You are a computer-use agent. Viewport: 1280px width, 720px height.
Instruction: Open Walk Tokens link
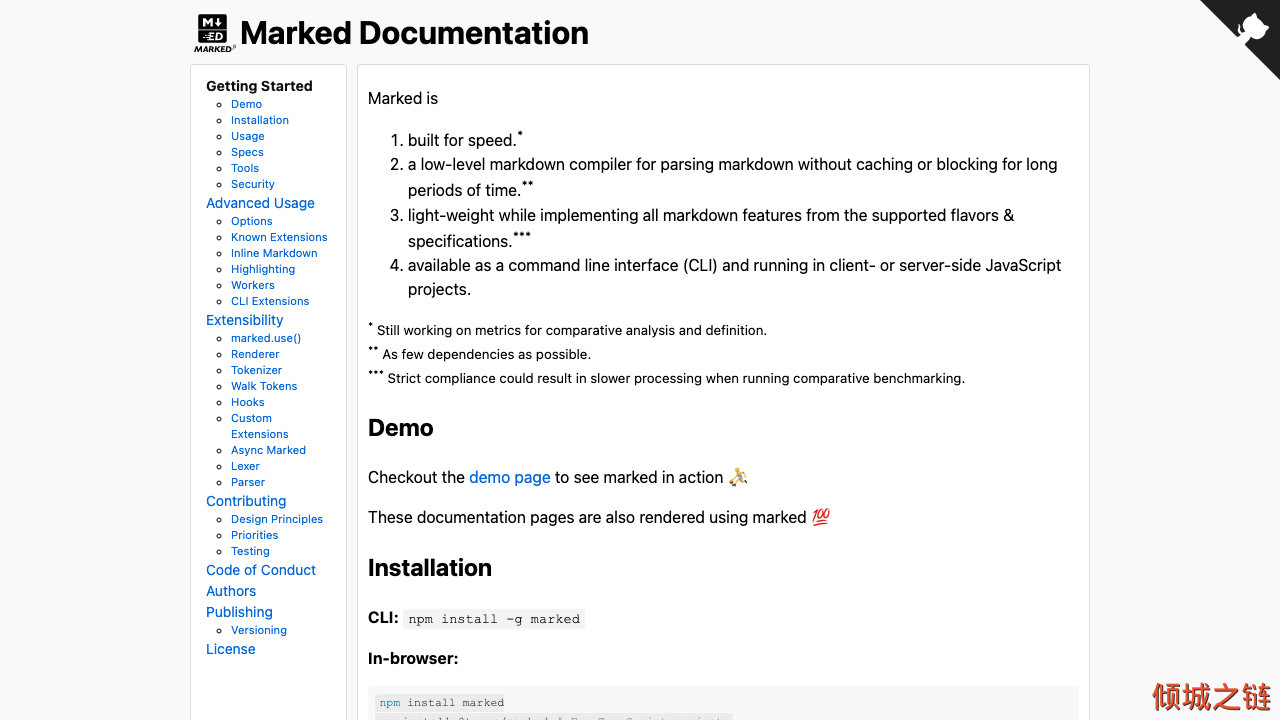[x=264, y=386]
